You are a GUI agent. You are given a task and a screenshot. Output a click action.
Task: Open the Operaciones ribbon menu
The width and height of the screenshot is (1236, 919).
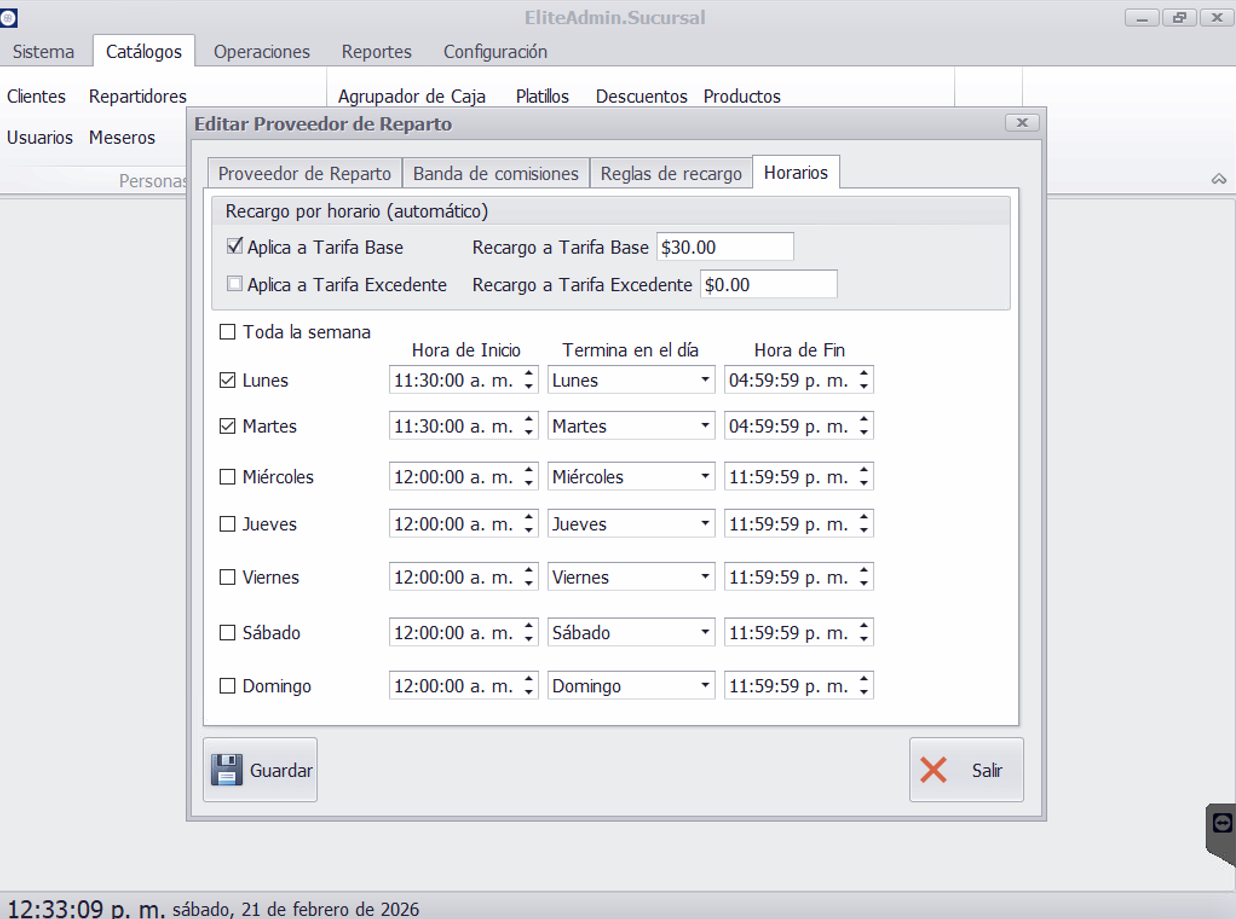coord(261,51)
